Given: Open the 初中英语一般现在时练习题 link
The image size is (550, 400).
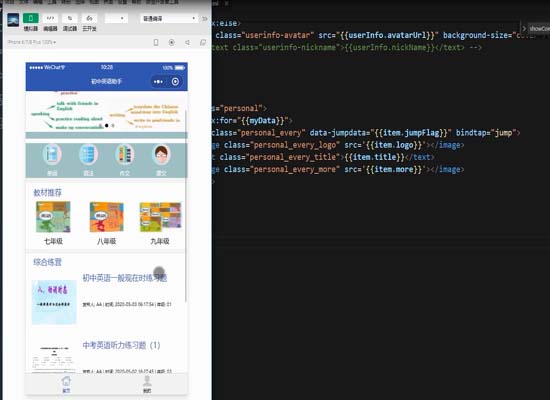Looking at the screenshot, I should pyautogui.click(x=125, y=278).
